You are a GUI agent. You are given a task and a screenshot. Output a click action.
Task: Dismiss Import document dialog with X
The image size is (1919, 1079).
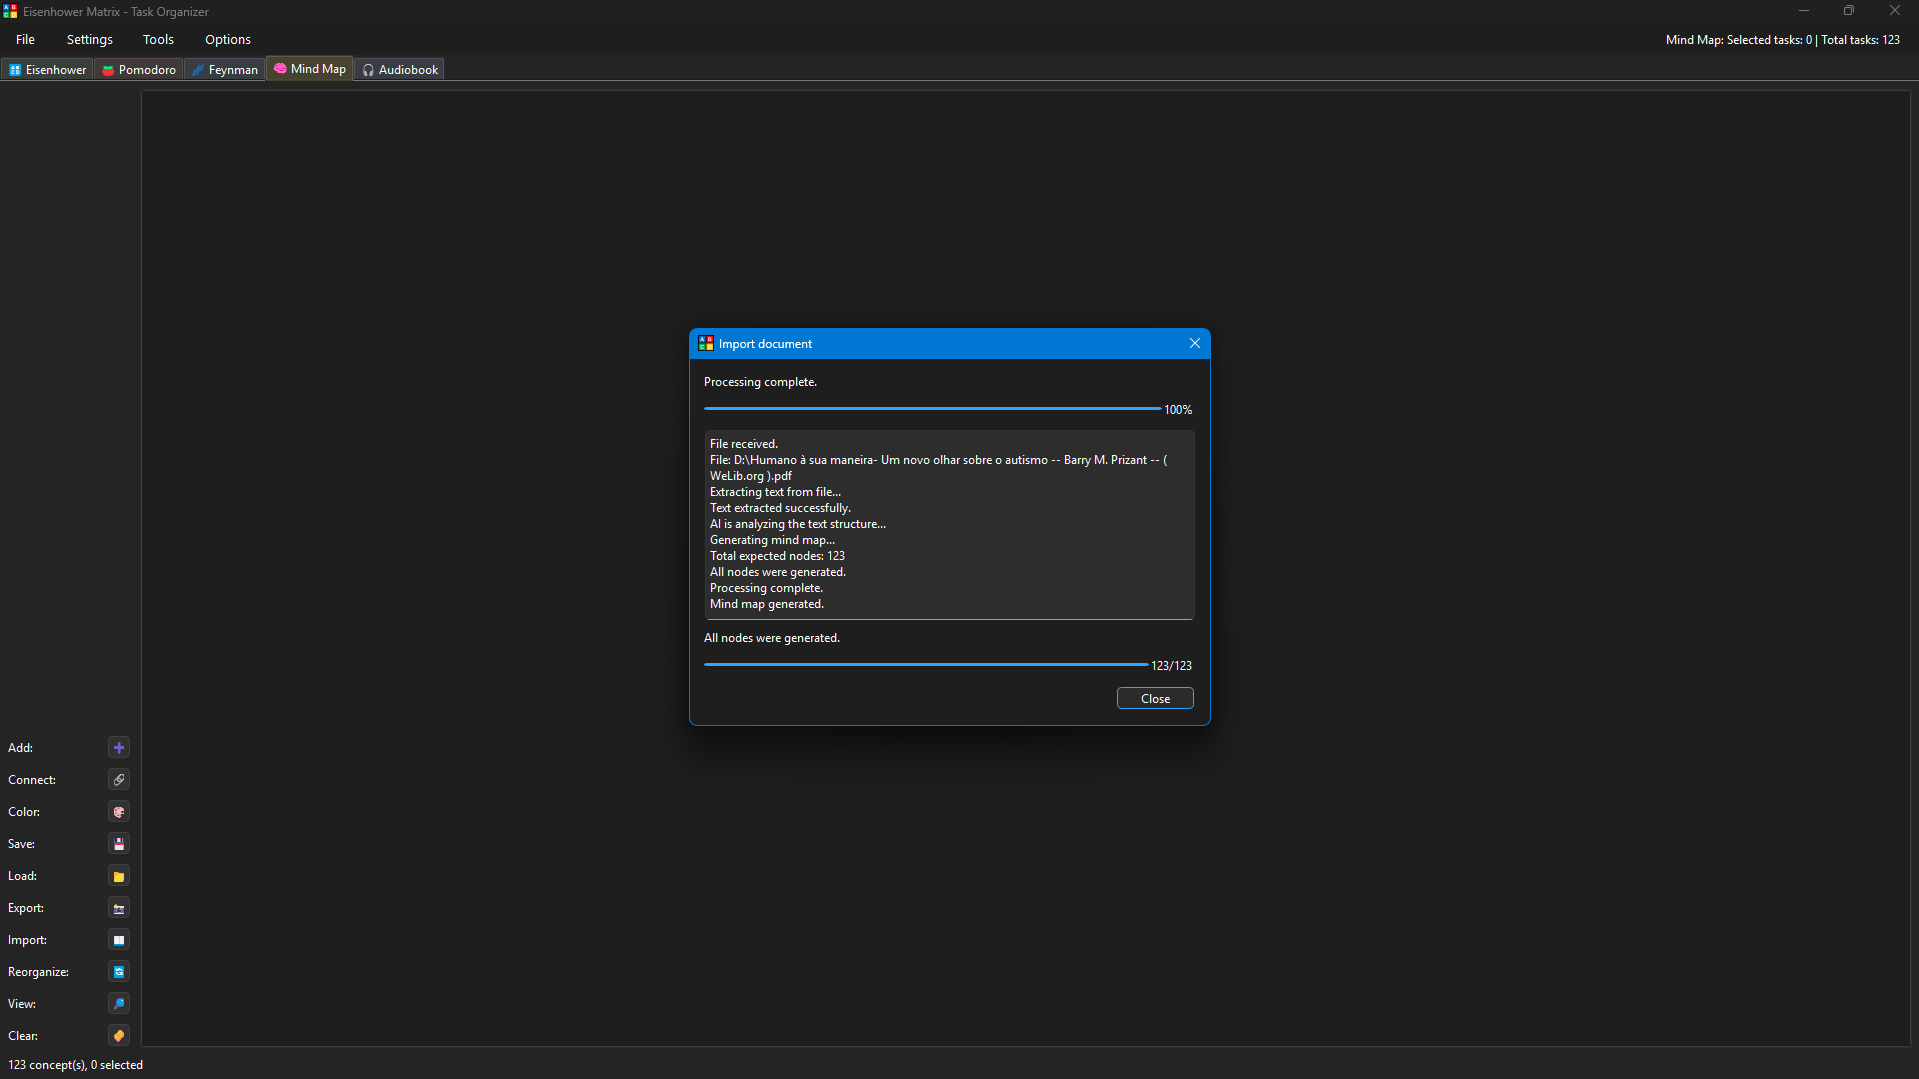[1195, 343]
